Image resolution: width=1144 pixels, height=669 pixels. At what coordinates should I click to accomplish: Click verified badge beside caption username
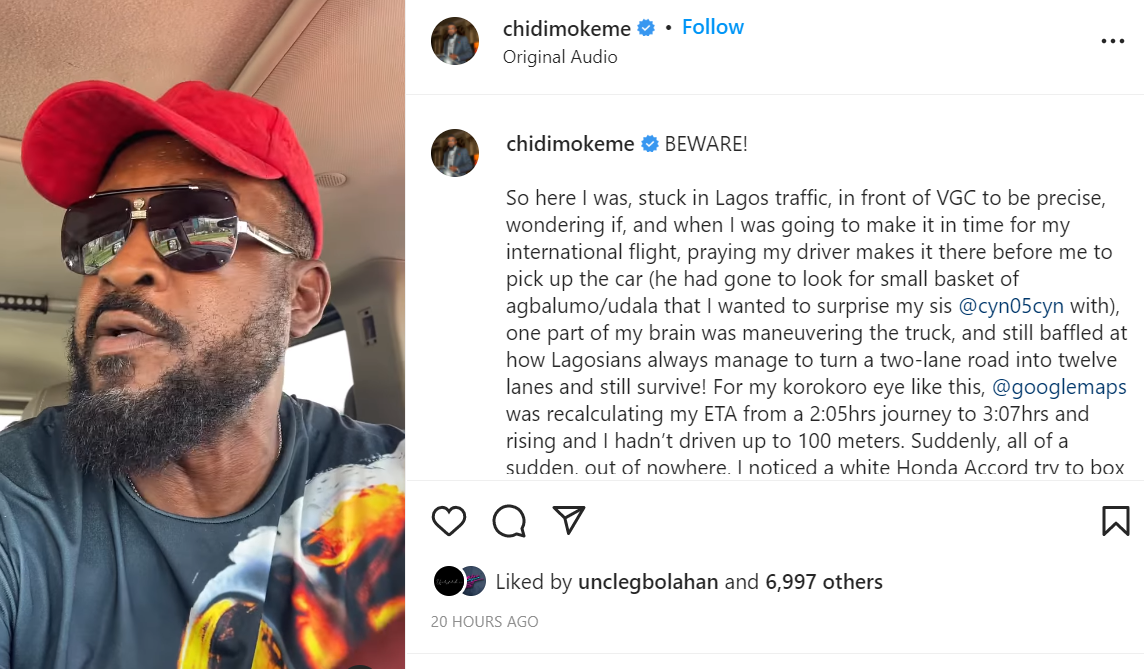pos(649,144)
